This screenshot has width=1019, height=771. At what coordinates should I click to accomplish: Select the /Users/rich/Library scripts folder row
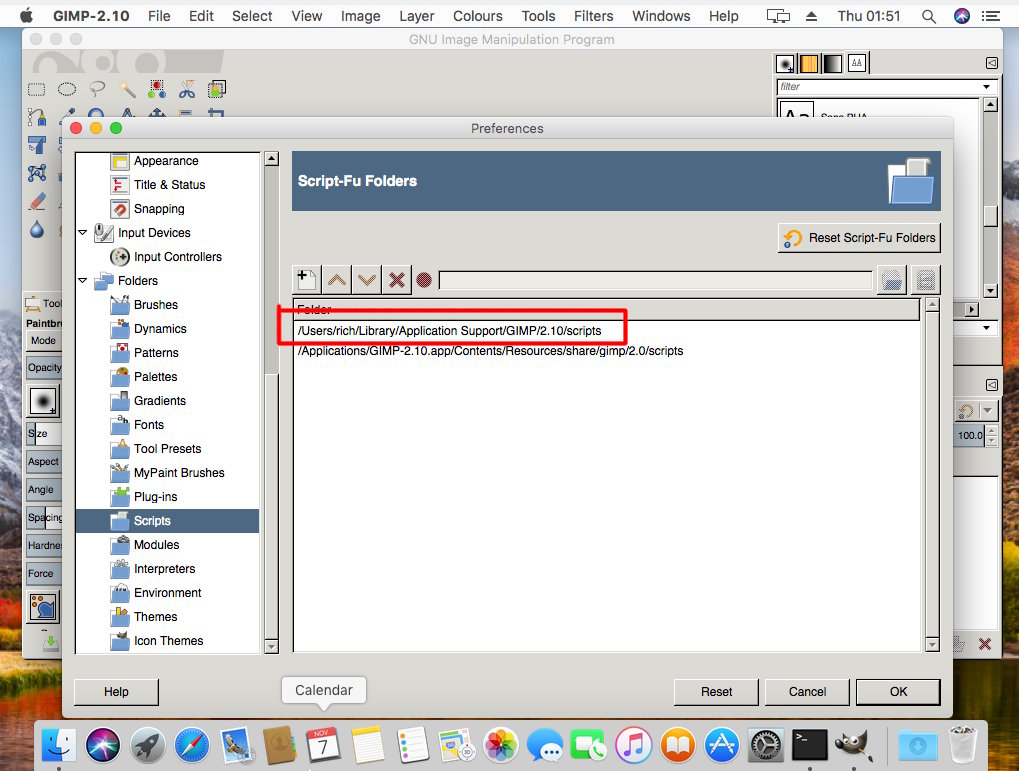pyautogui.click(x=607, y=330)
